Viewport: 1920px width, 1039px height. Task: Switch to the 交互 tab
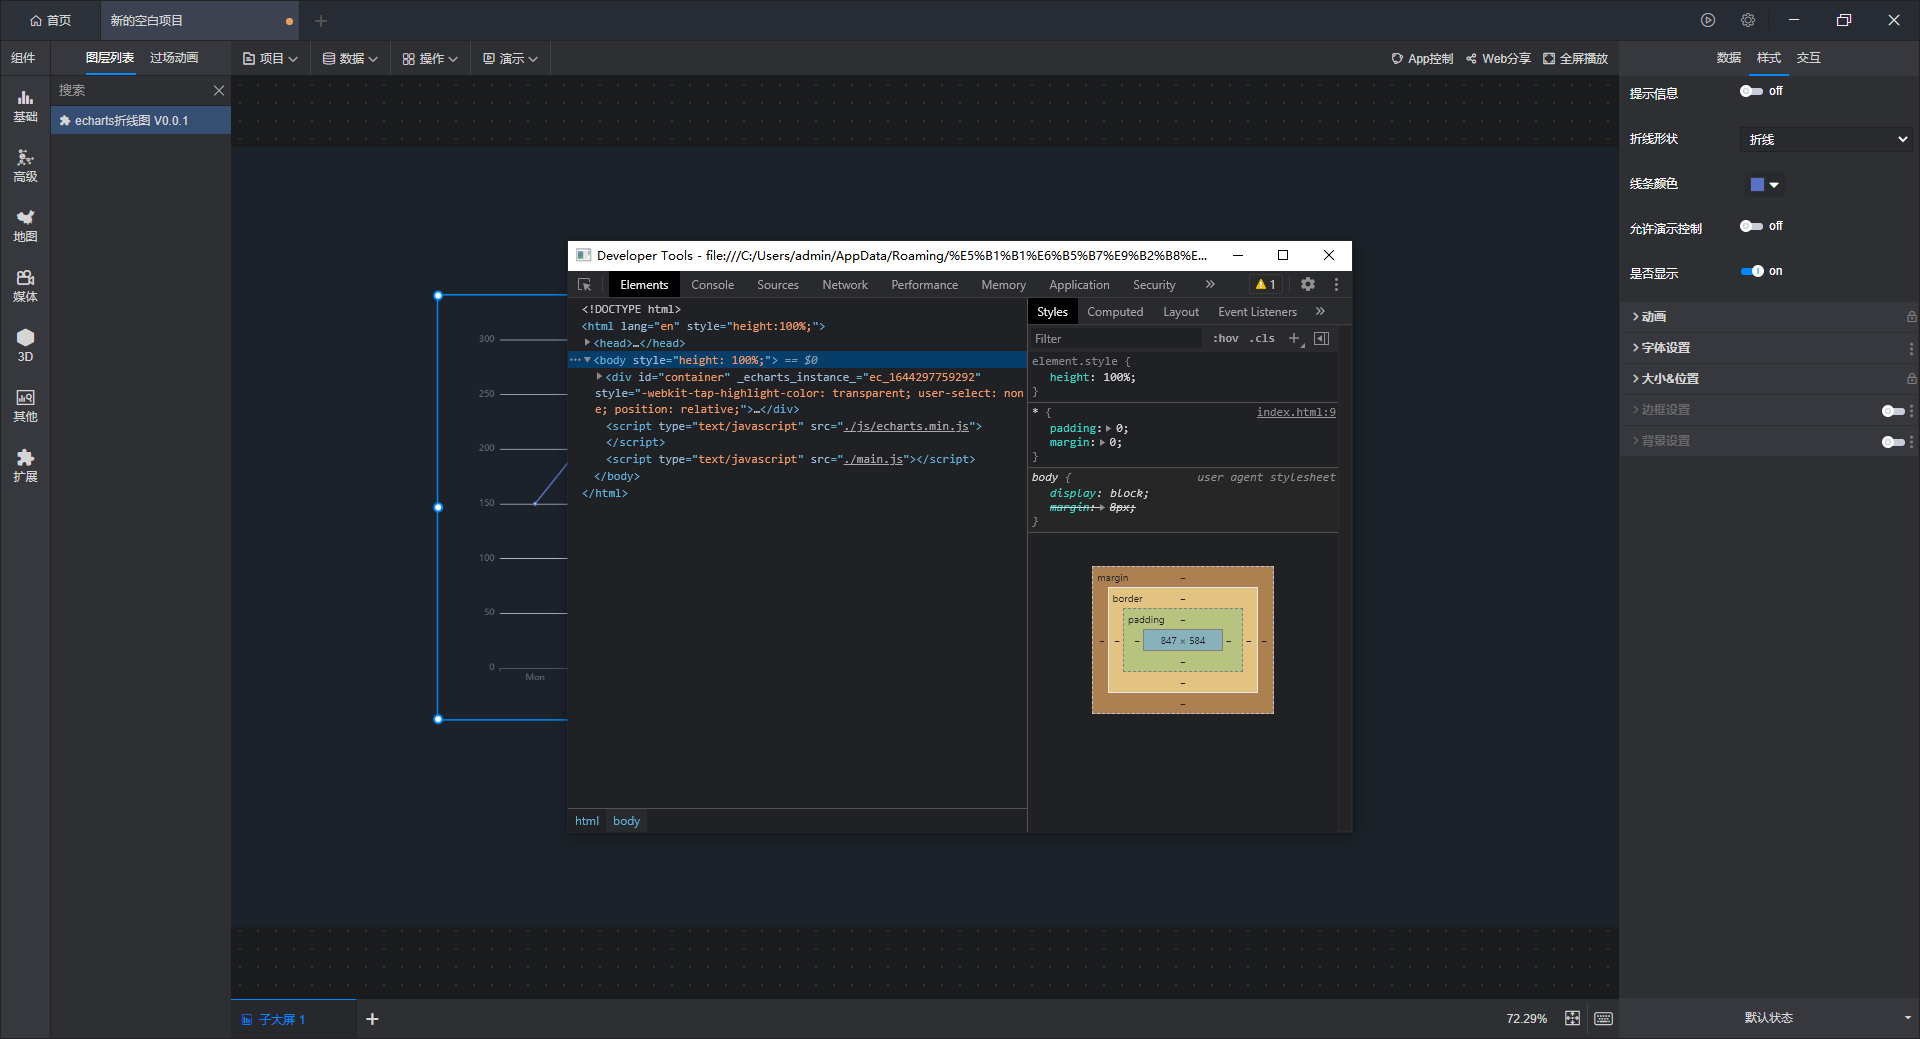coord(1808,58)
